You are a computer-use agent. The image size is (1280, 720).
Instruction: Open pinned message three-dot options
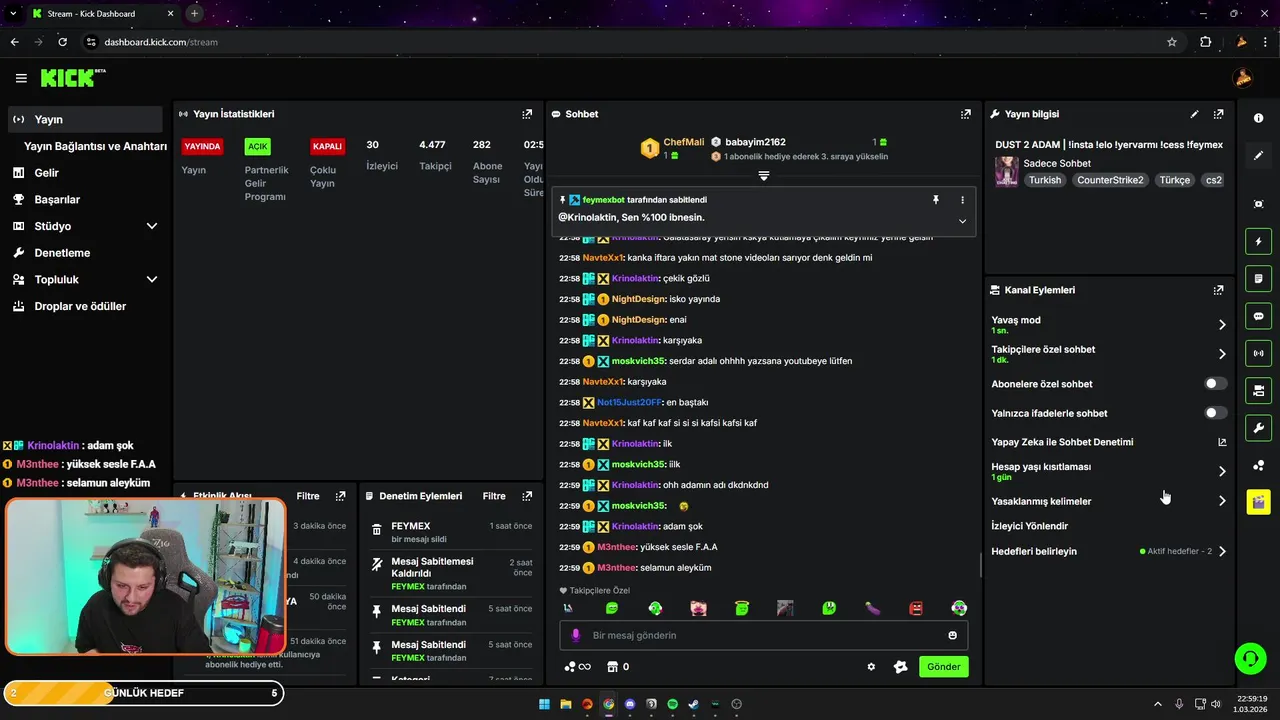pyautogui.click(x=963, y=200)
